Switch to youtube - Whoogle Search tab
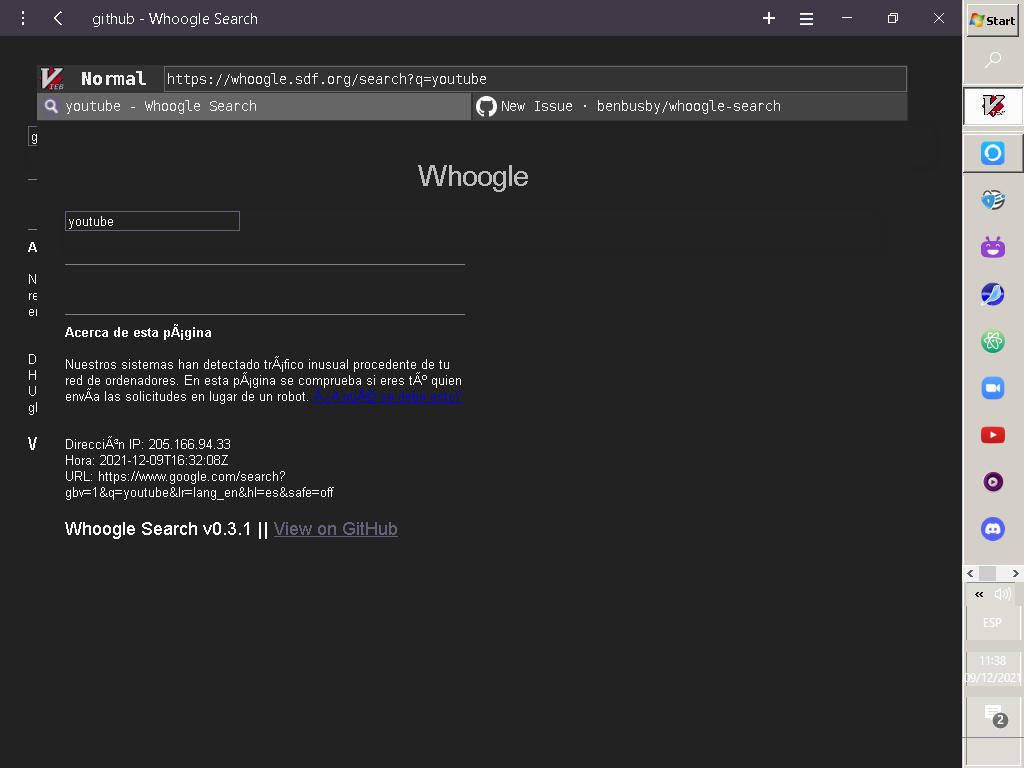This screenshot has height=768, width=1024. click(x=254, y=106)
